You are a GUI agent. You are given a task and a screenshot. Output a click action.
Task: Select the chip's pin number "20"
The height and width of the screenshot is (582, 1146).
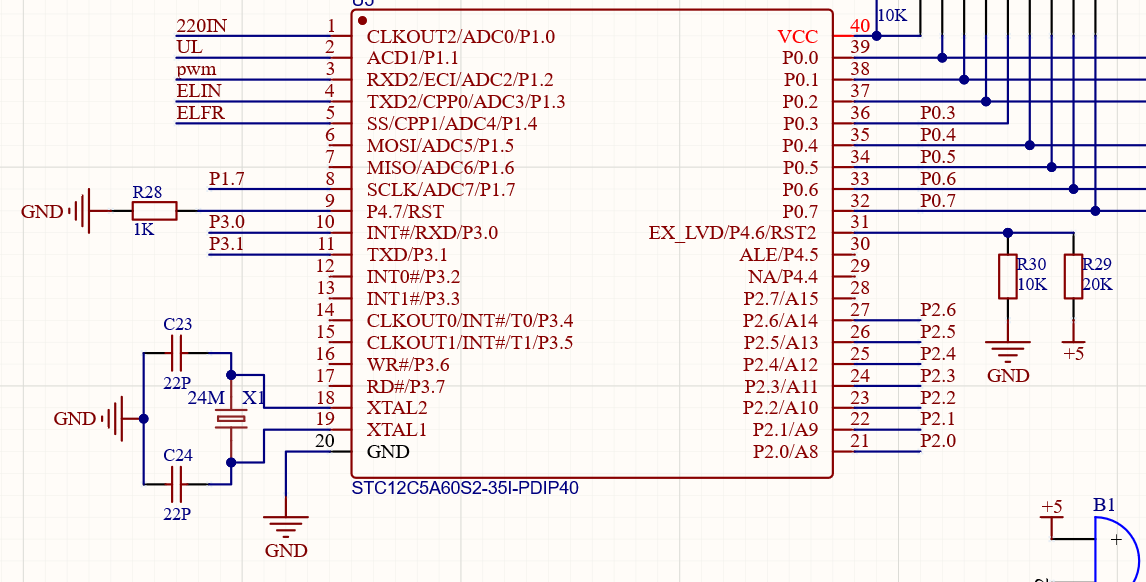325,441
